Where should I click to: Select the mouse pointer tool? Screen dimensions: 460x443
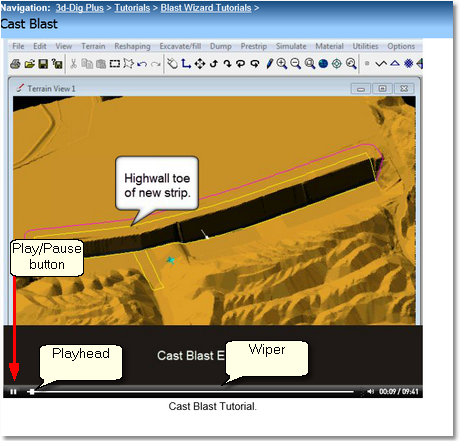[172, 63]
